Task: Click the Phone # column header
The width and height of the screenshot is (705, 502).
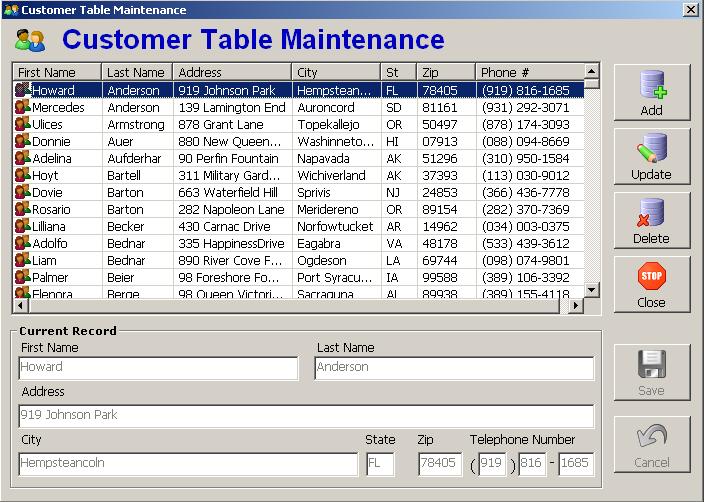Action: 530,72
